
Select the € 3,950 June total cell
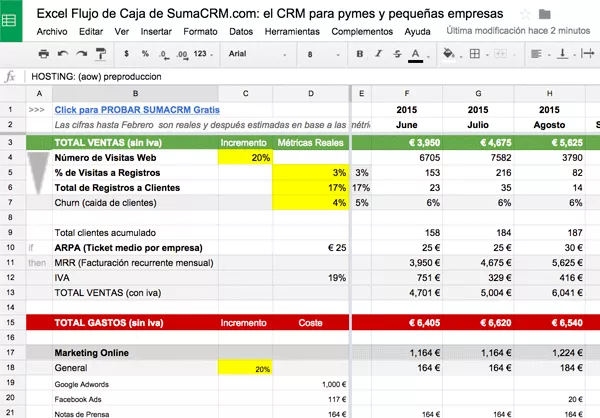[x=407, y=142]
